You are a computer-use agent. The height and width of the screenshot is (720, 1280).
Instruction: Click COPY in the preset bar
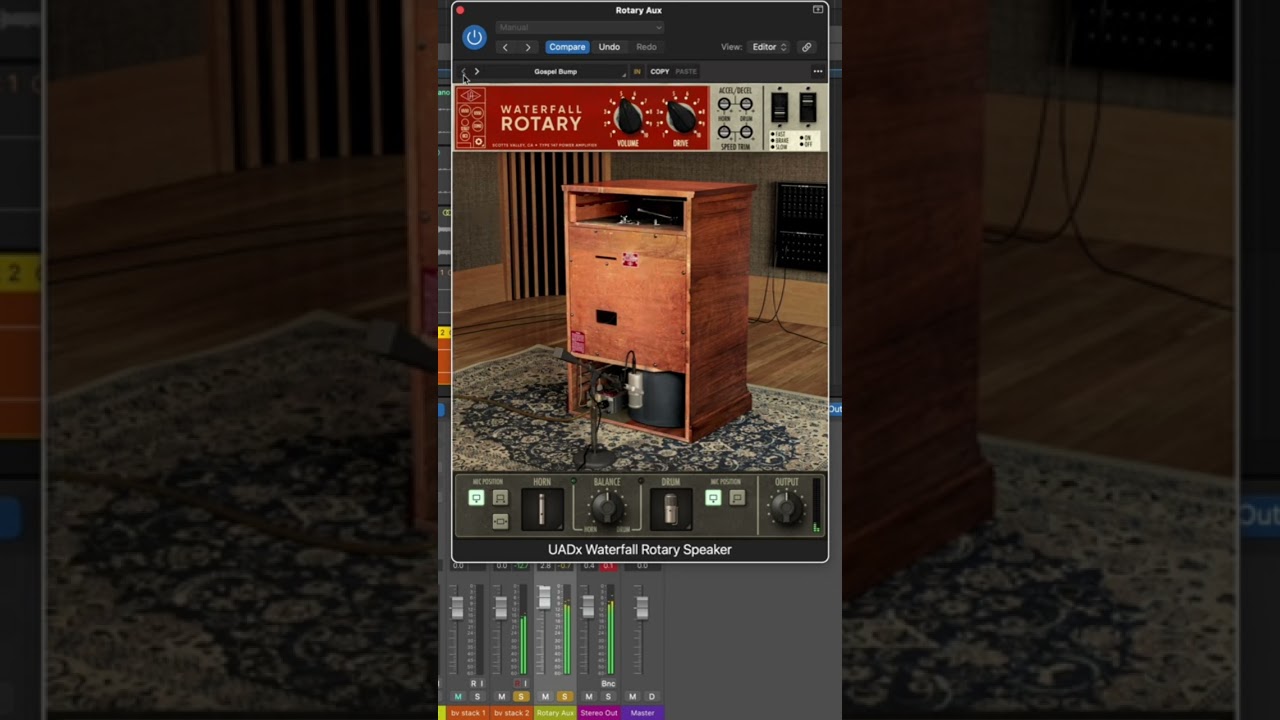pos(660,72)
